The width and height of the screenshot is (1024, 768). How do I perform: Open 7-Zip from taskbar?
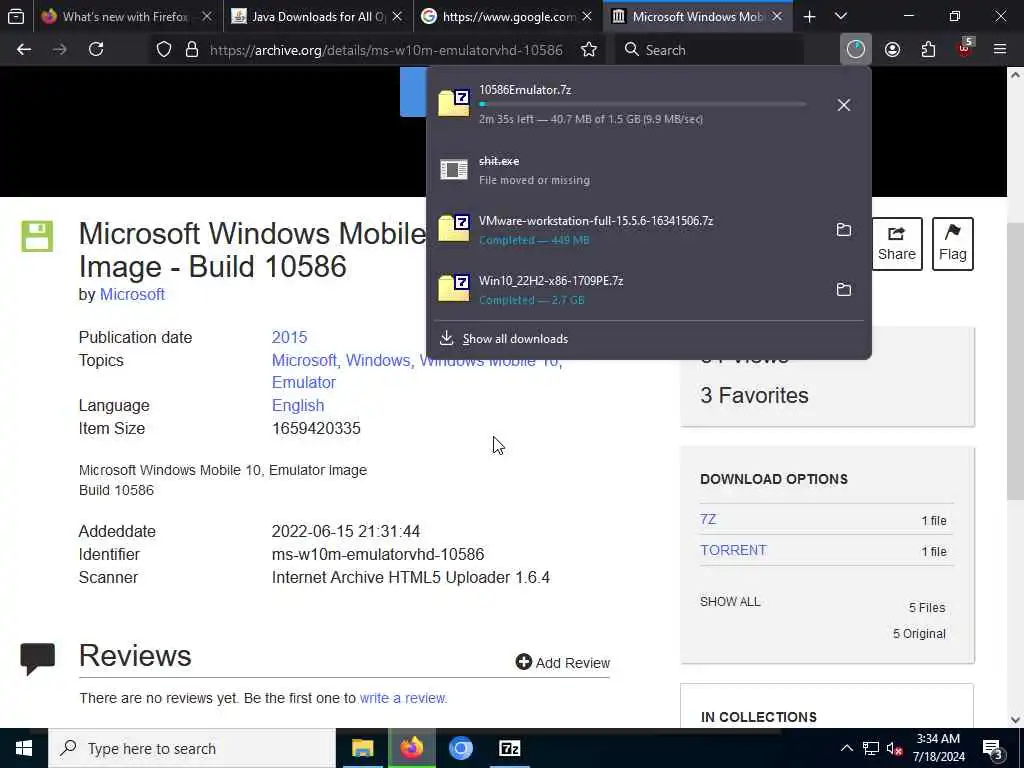click(x=509, y=748)
